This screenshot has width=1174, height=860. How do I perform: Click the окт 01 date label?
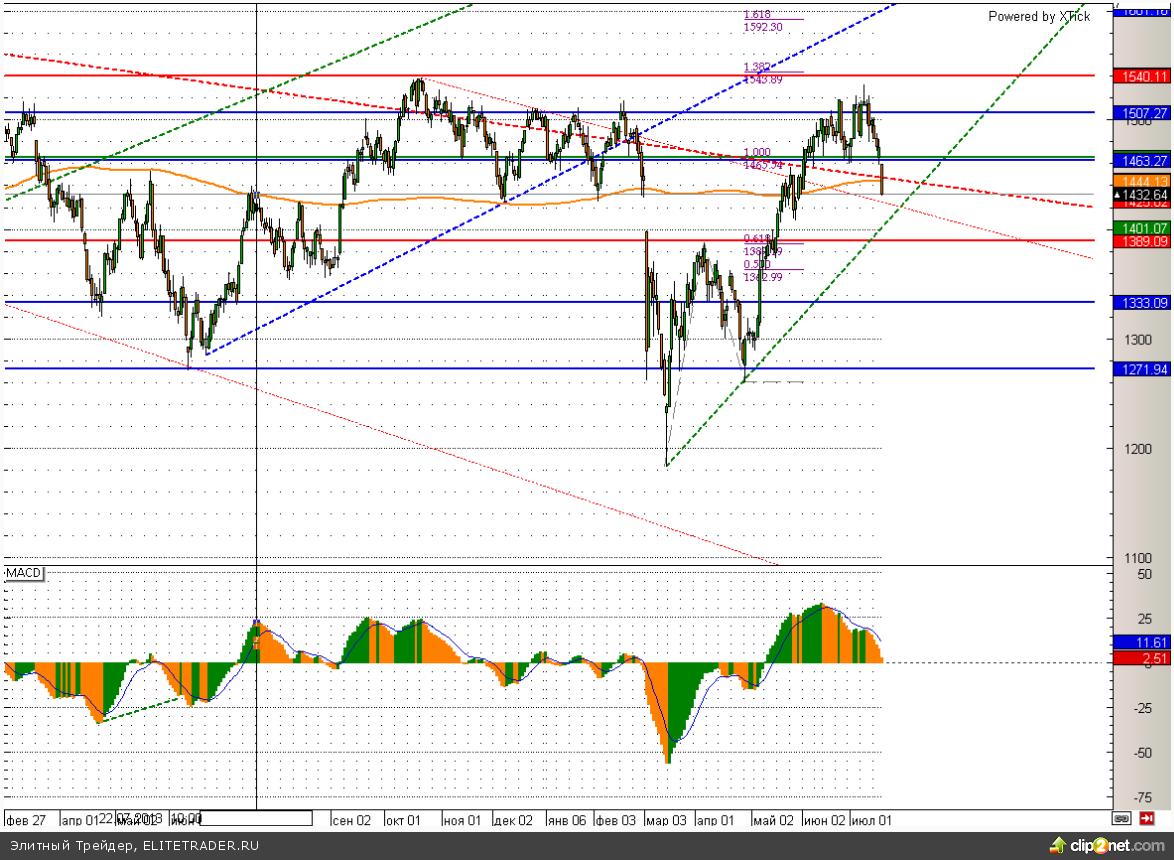(403, 820)
